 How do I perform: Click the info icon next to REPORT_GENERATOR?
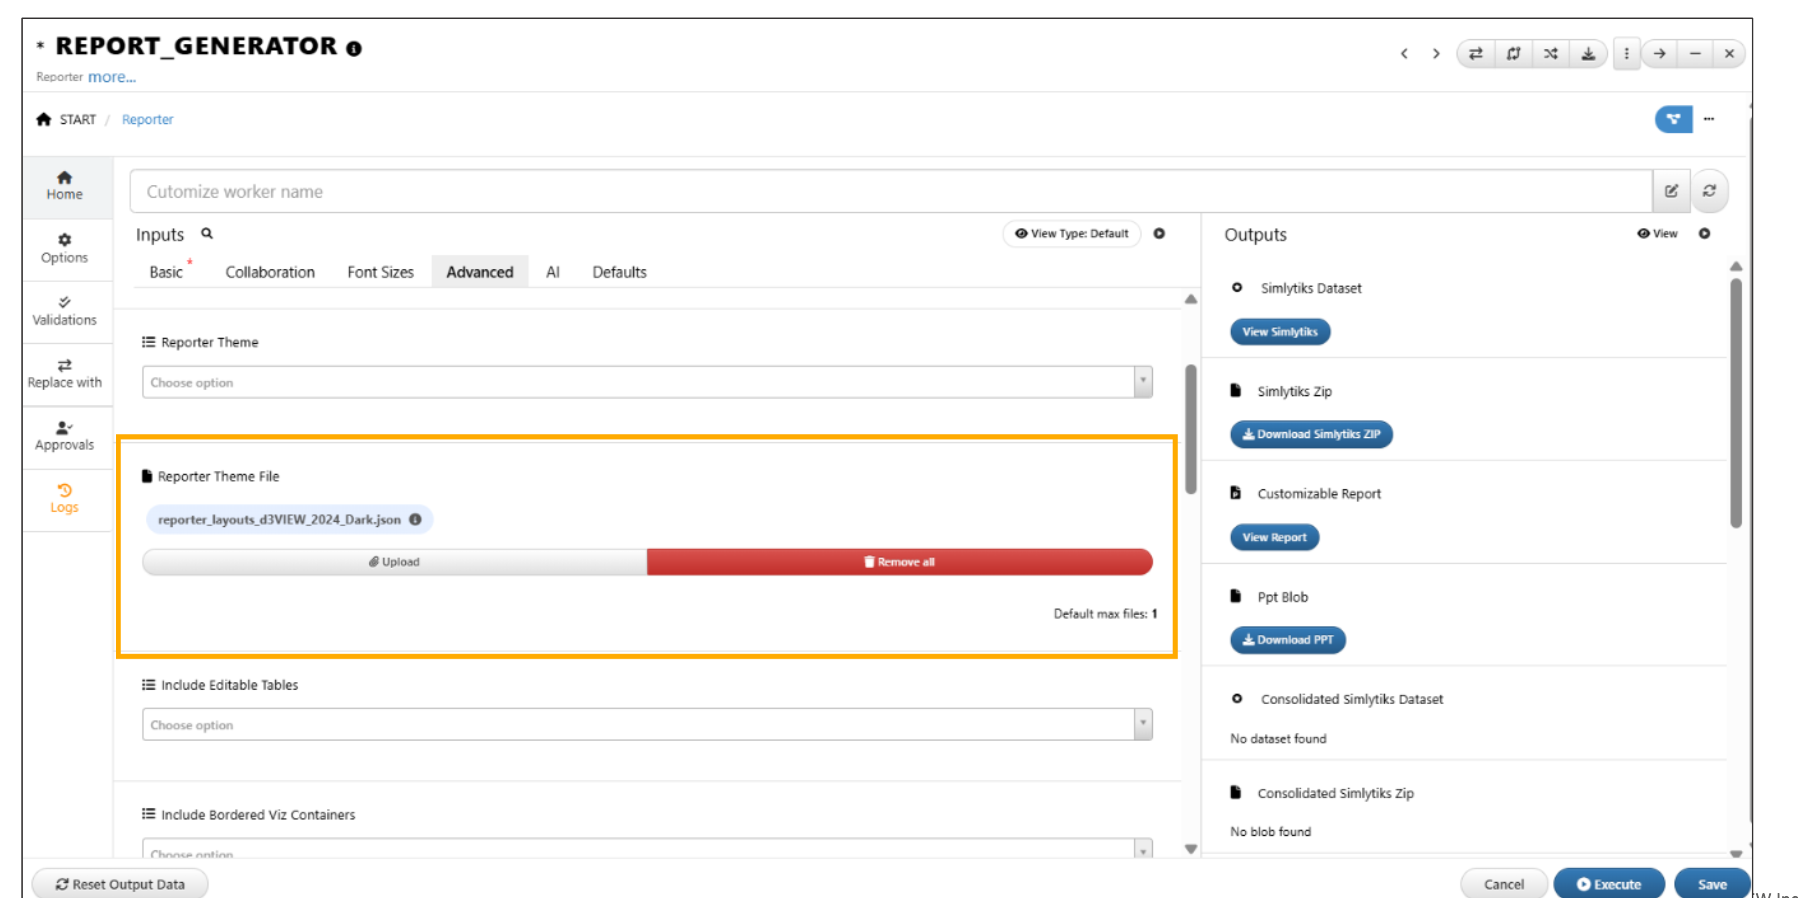354,48
